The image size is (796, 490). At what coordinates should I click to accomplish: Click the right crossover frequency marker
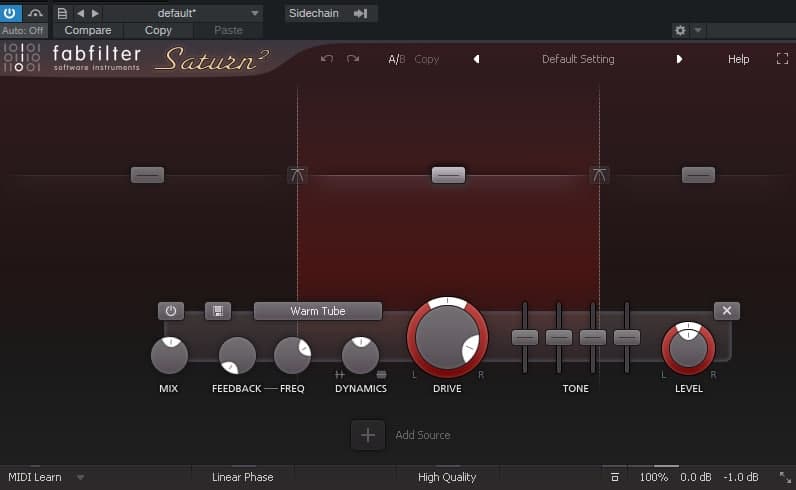click(x=599, y=175)
